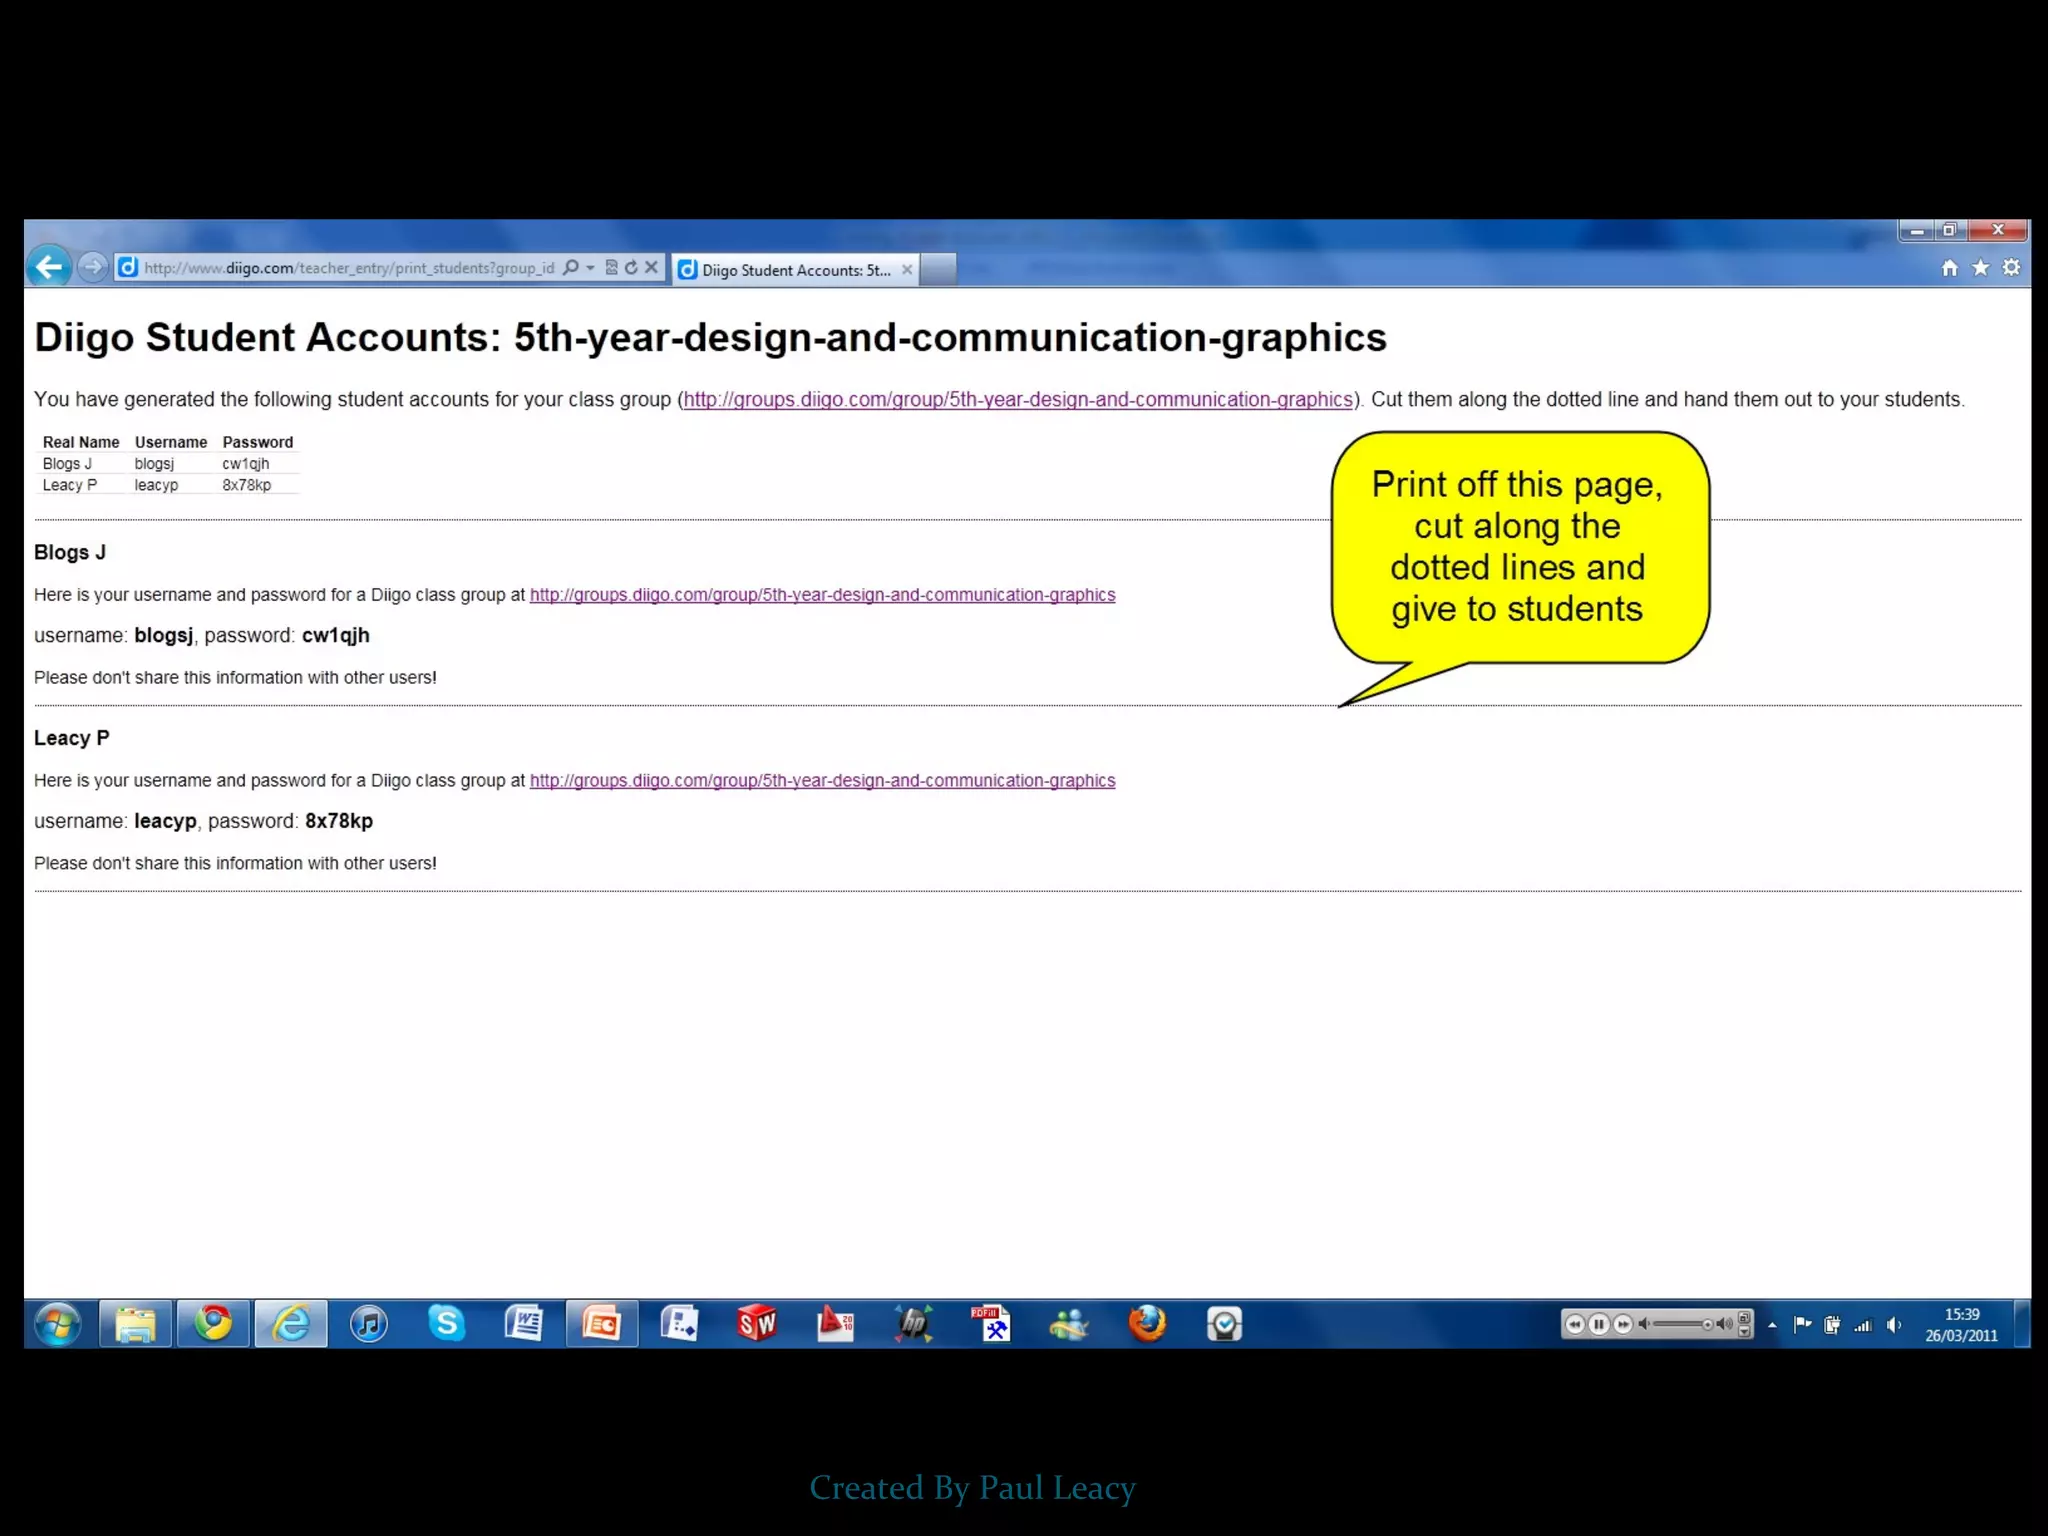Open the group link under Blogs J
2048x1536 pixels.
[x=822, y=595]
